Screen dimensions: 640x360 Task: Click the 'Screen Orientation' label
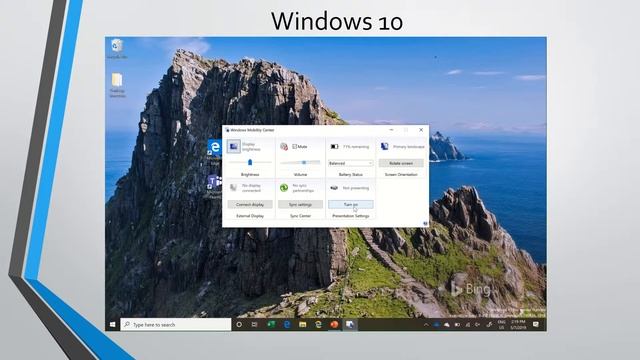pyautogui.click(x=401, y=175)
